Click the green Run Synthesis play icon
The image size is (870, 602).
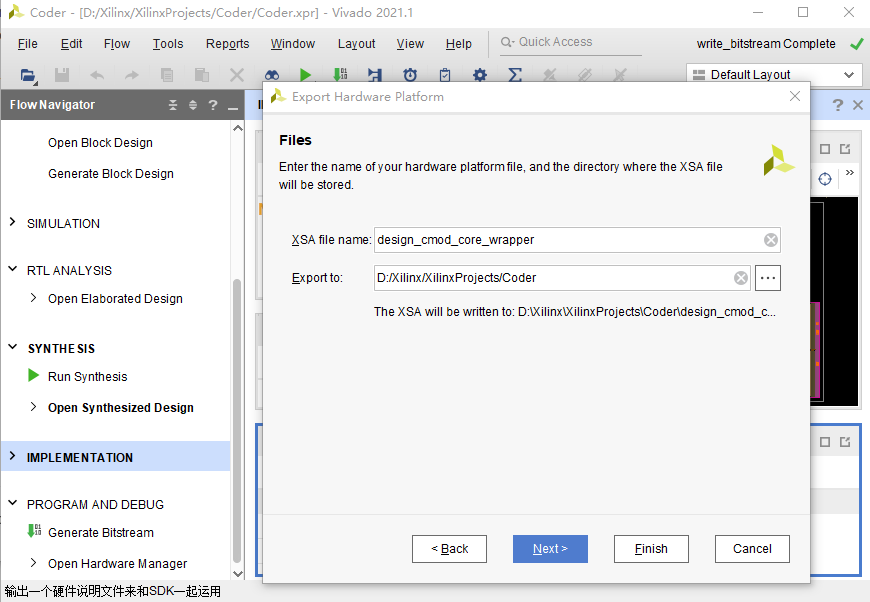(x=33, y=376)
